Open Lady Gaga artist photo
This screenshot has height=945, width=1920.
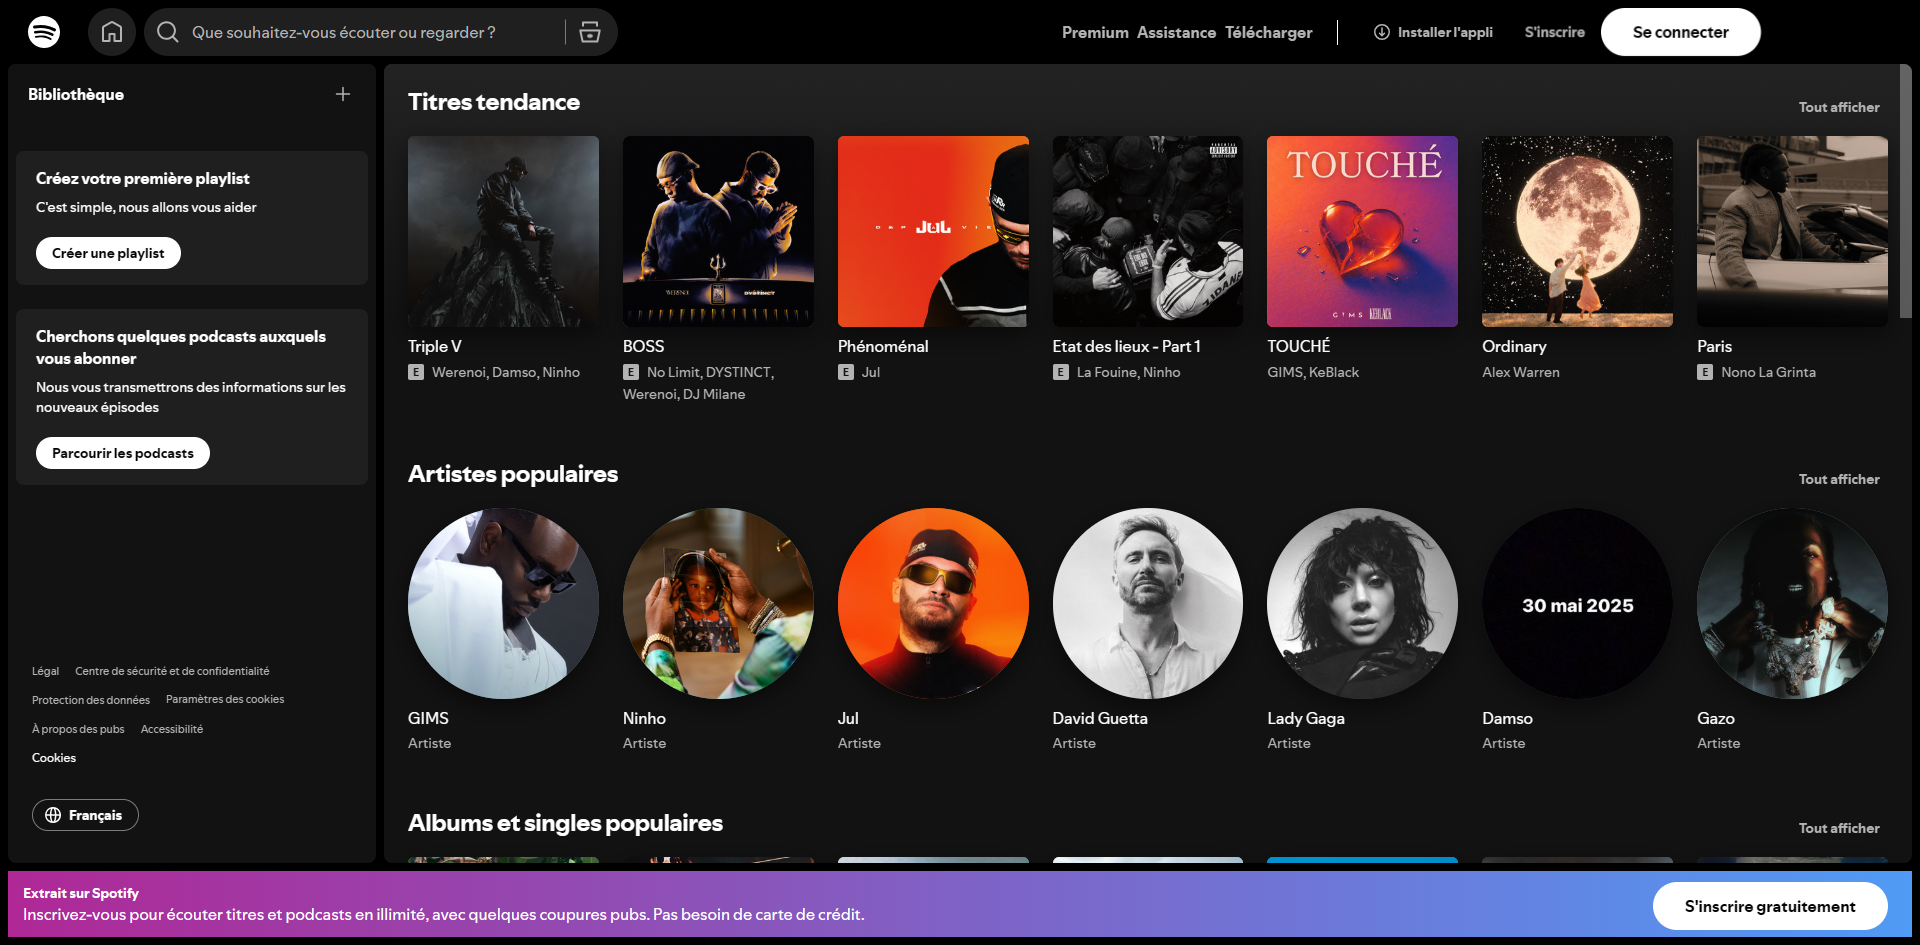coord(1362,603)
